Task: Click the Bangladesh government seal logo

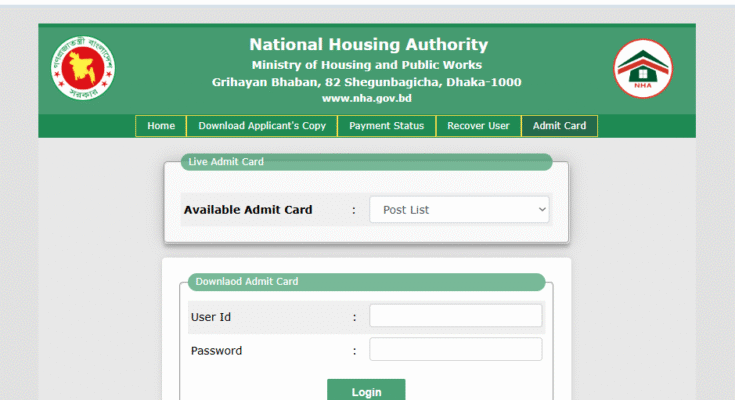Action: pos(83,68)
